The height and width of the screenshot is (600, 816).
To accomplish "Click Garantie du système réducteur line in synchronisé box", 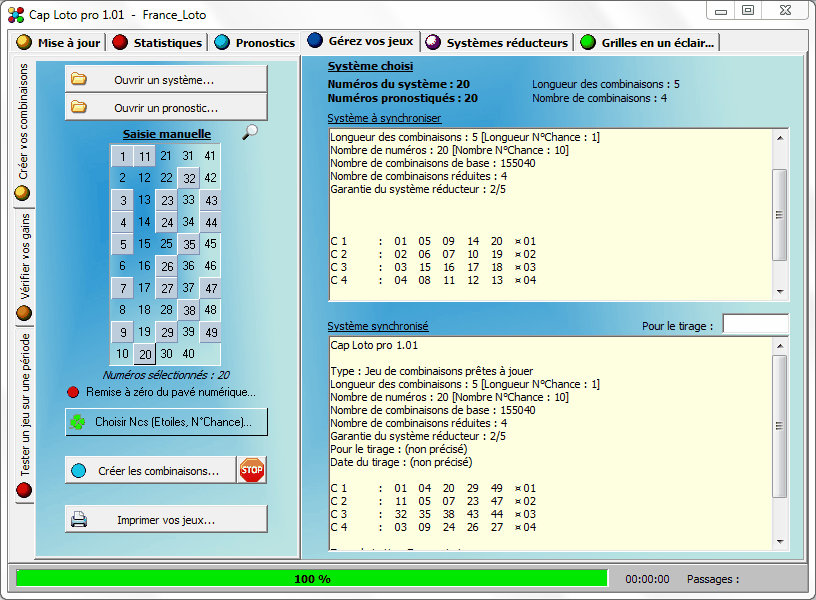I will pyautogui.click(x=418, y=436).
